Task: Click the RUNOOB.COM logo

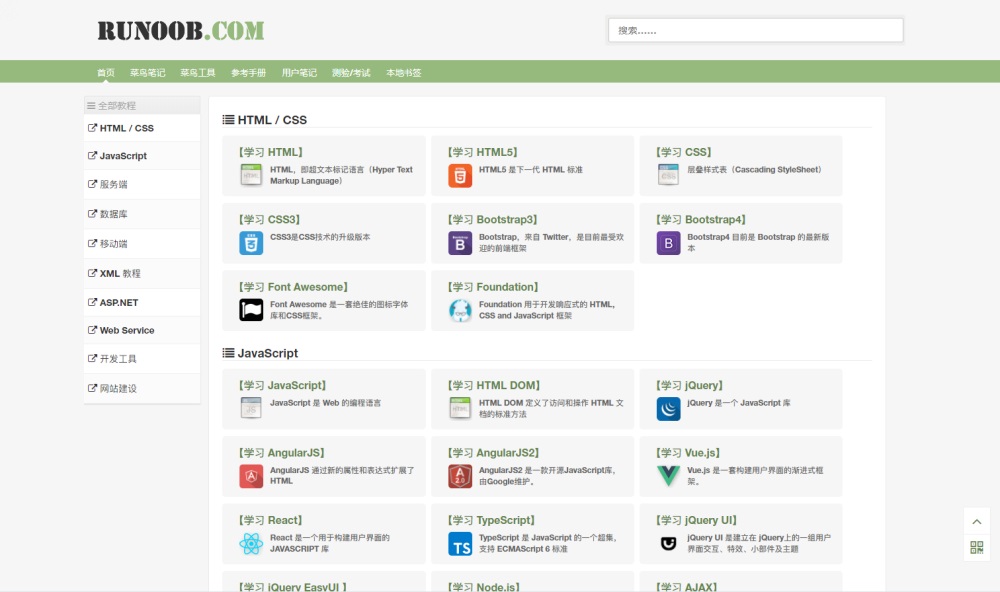Action: [180, 31]
